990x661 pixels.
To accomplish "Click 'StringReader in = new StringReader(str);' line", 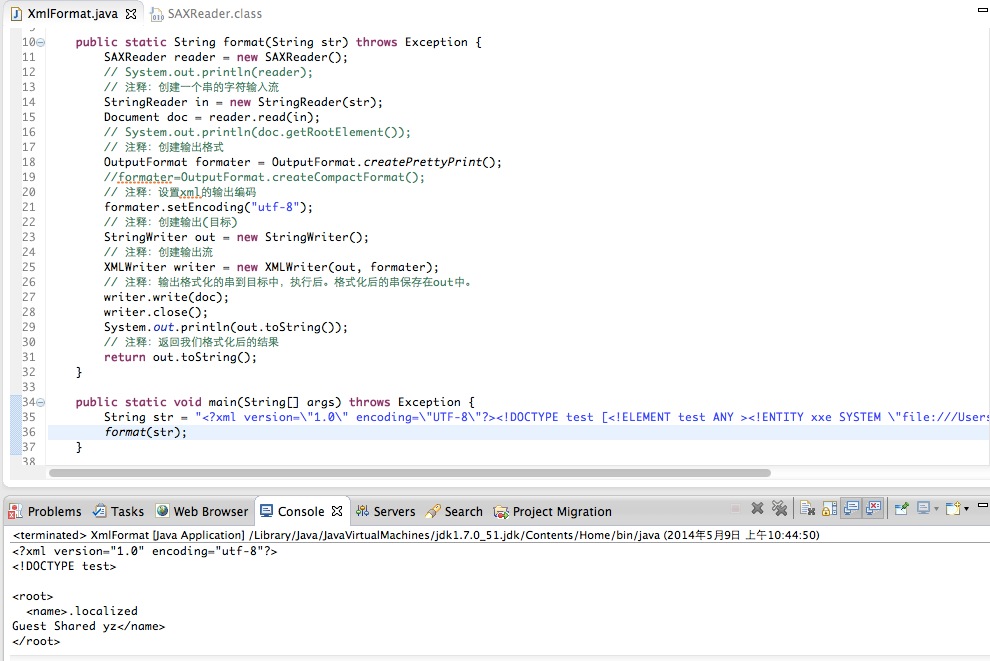I will [243, 102].
